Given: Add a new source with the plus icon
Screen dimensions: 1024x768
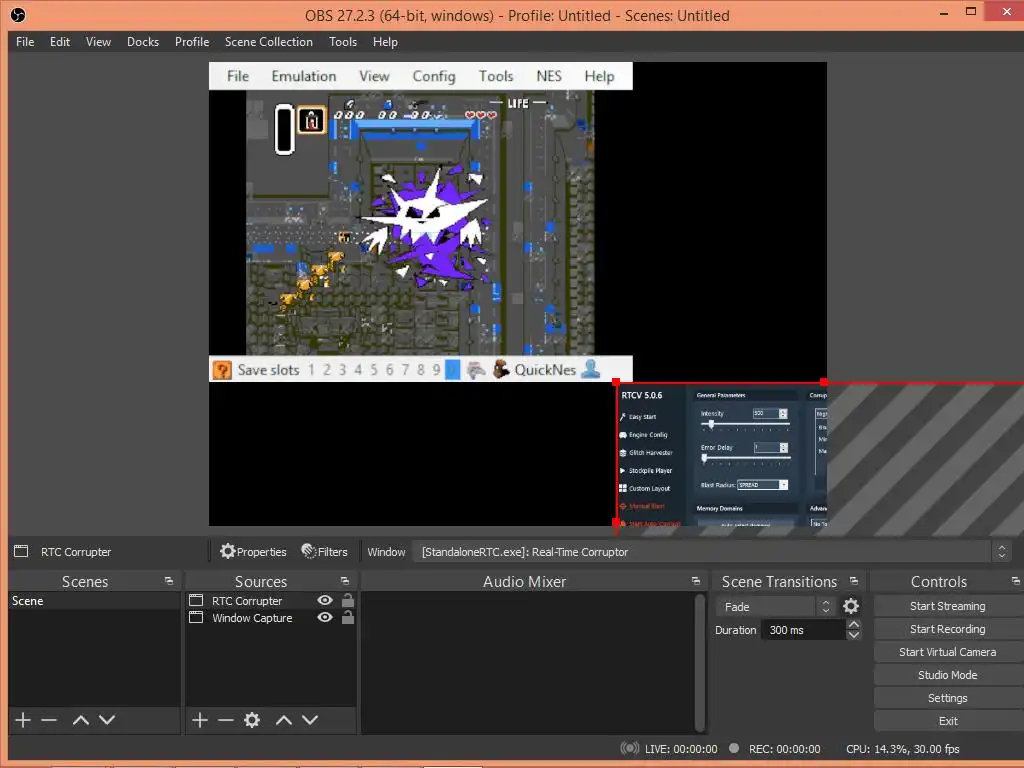Looking at the screenshot, I should (x=200, y=720).
